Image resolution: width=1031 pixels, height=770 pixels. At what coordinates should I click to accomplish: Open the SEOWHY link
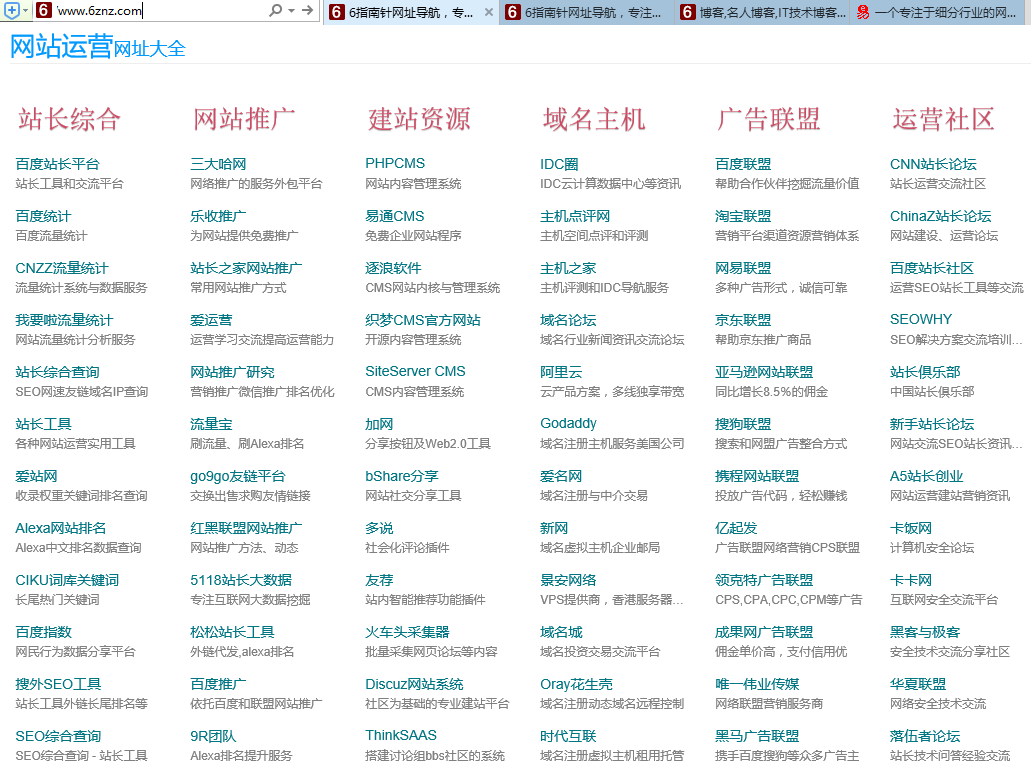(x=921, y=319)
